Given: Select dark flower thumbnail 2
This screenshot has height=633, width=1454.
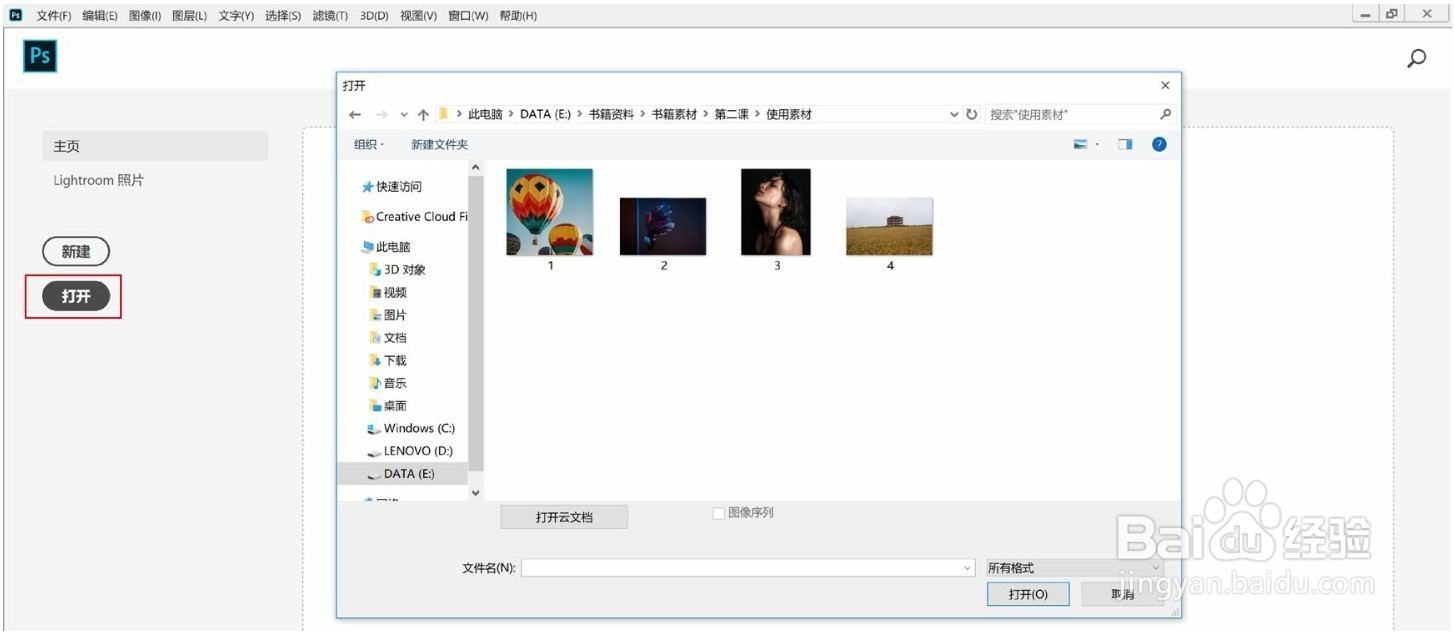Looking at the screenshot, I should coord(663,226).
